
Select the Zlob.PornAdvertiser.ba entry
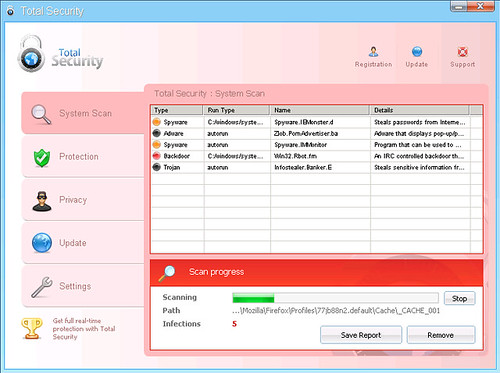tap(306, 134)
